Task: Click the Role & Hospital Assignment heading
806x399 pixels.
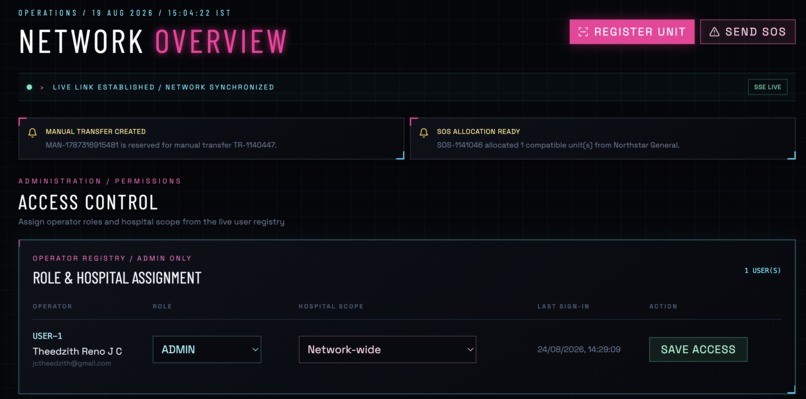Action: pos(117,278)
